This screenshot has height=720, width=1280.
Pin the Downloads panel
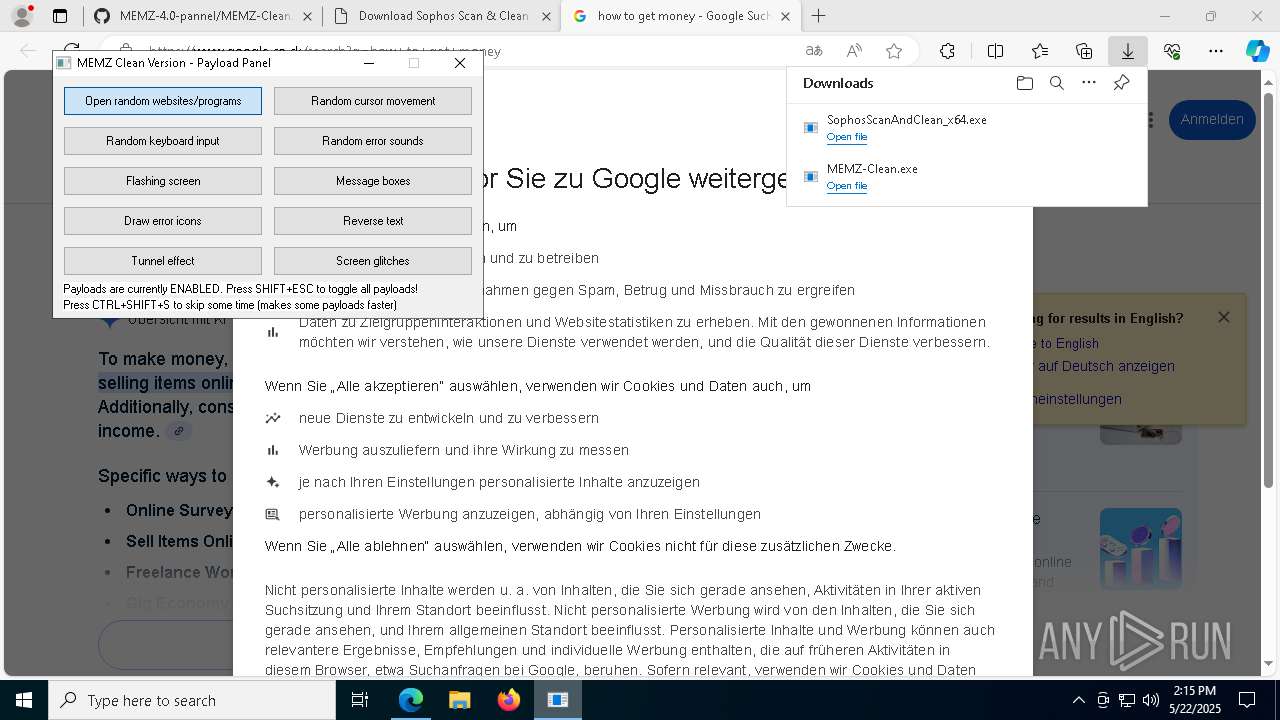coord(1121,83)
